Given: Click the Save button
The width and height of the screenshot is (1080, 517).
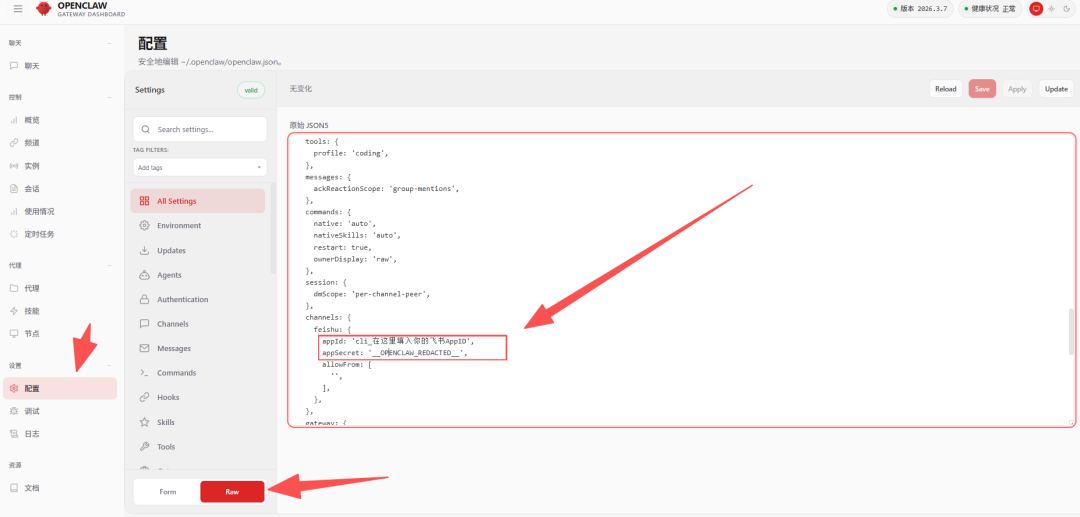Looking at the screenshot, I should click(982, 89).
